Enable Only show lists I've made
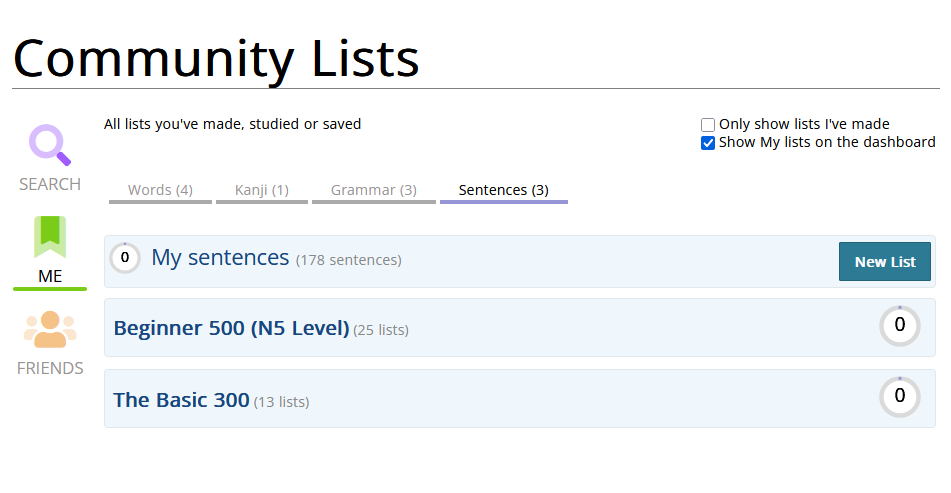This screenshot has height=493, width=951. (708, 125)
